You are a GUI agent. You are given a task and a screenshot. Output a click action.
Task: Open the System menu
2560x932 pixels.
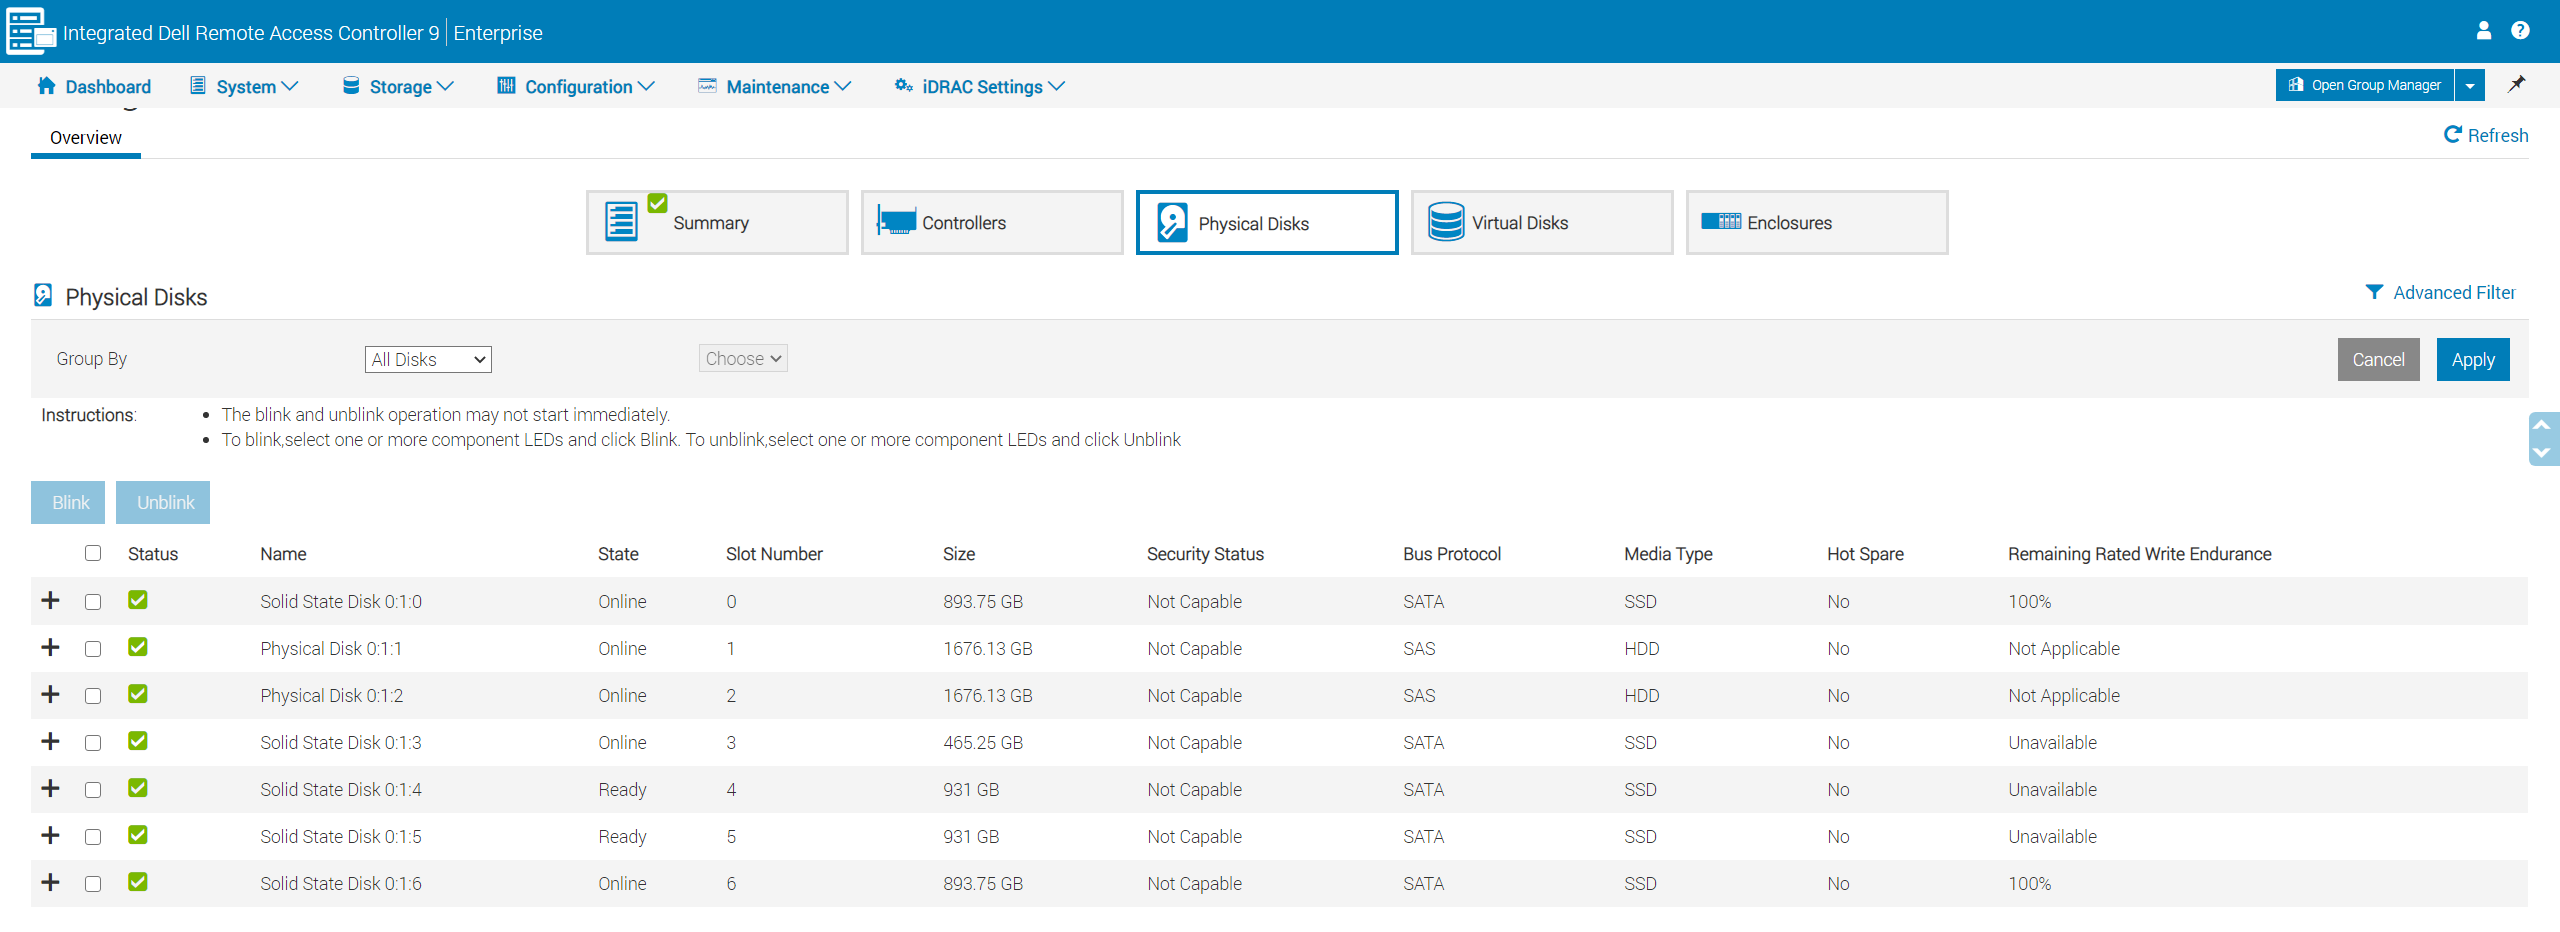[245, 86]
